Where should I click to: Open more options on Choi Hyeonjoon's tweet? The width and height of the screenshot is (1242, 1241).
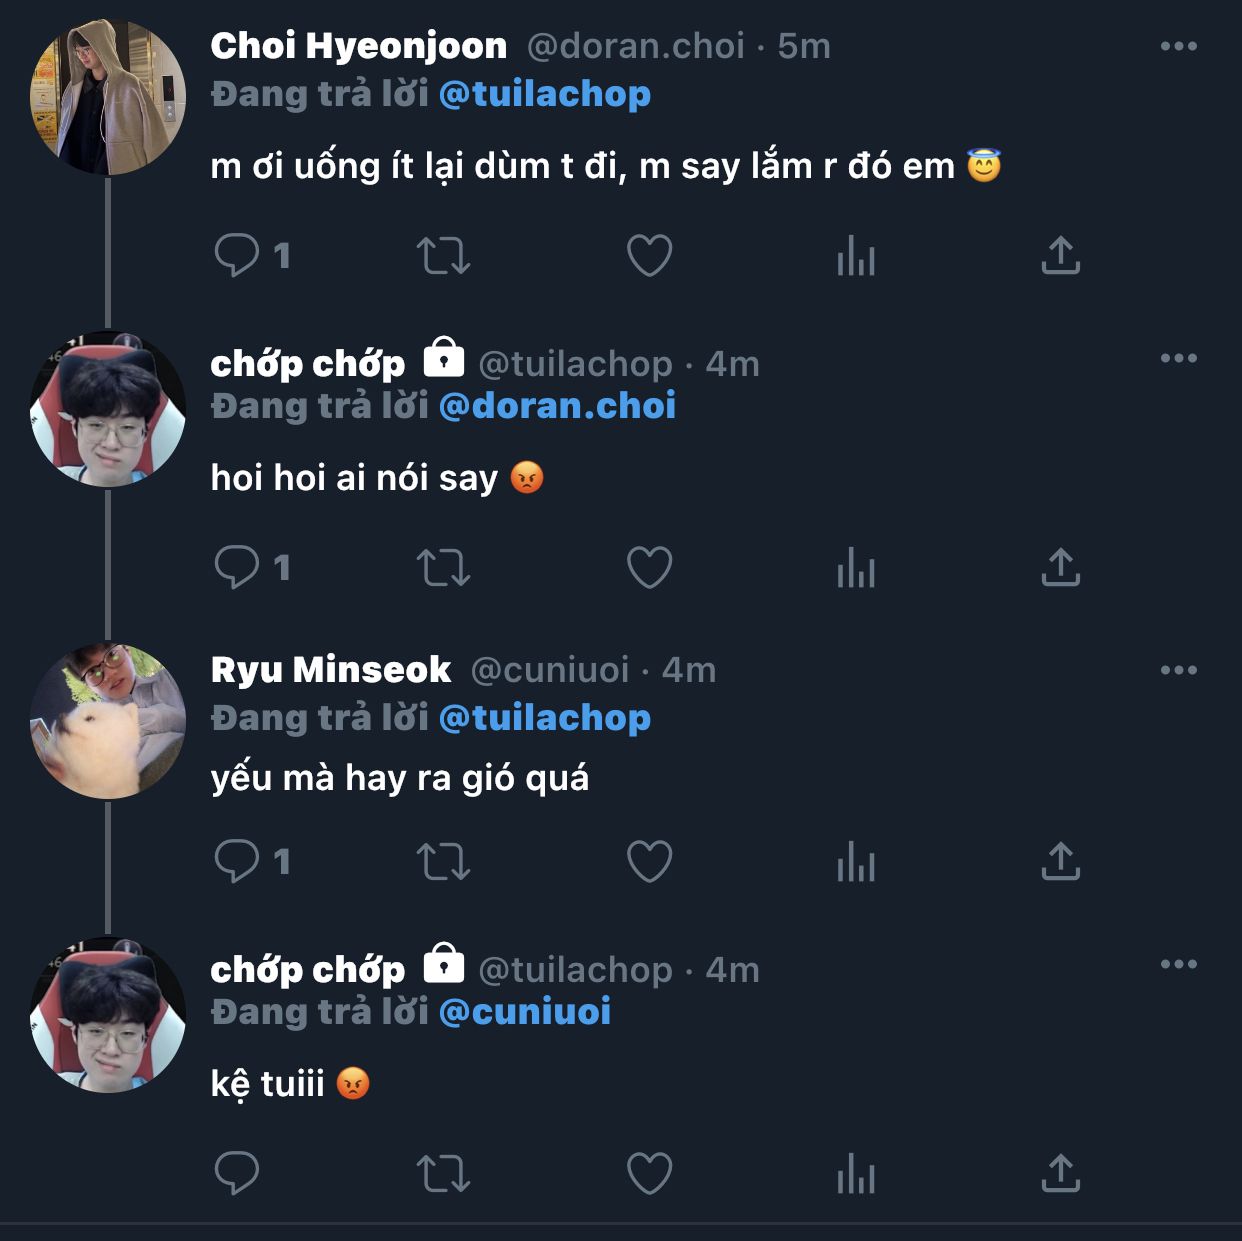coord(1178,46)
